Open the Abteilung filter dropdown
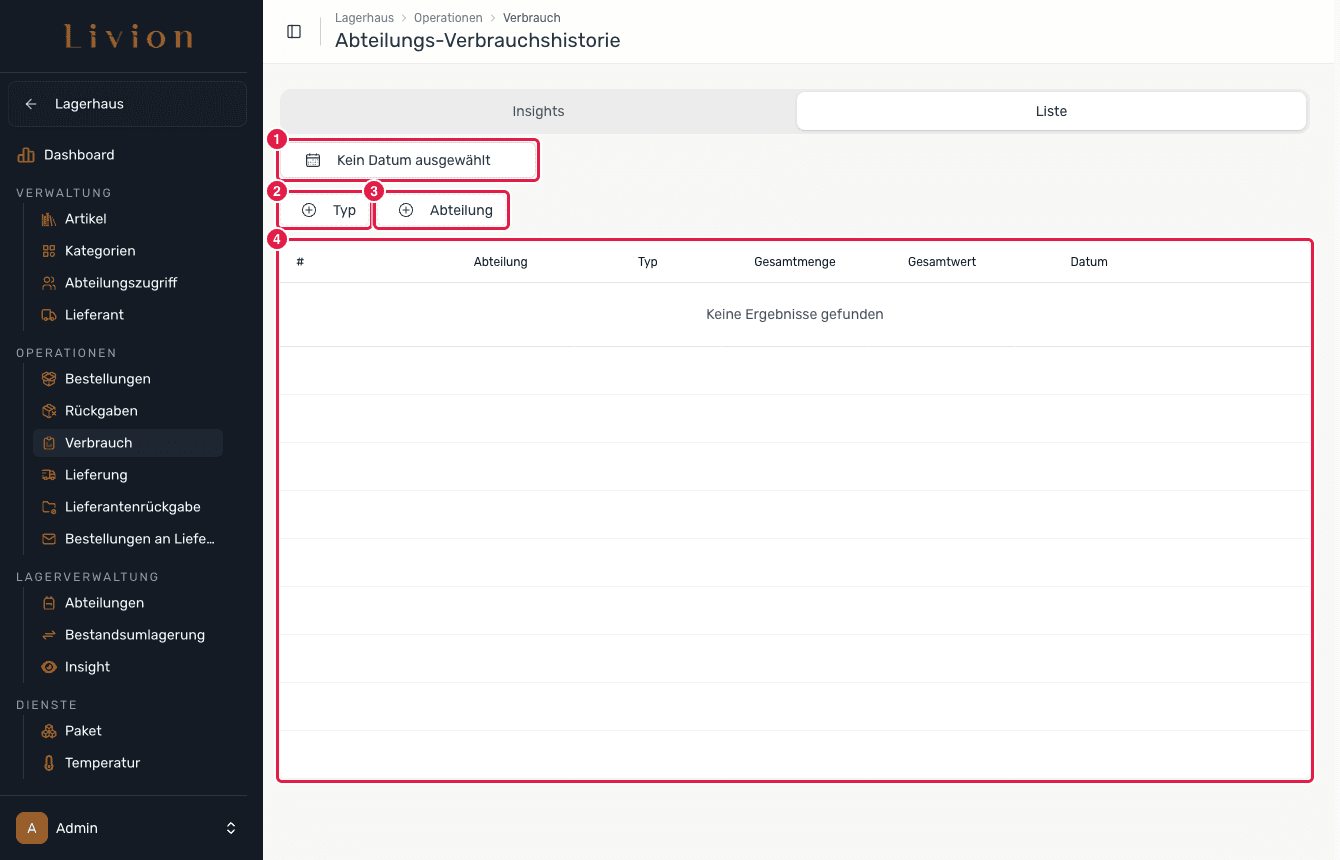This screenshot has width=1340, height=860. 441,210
